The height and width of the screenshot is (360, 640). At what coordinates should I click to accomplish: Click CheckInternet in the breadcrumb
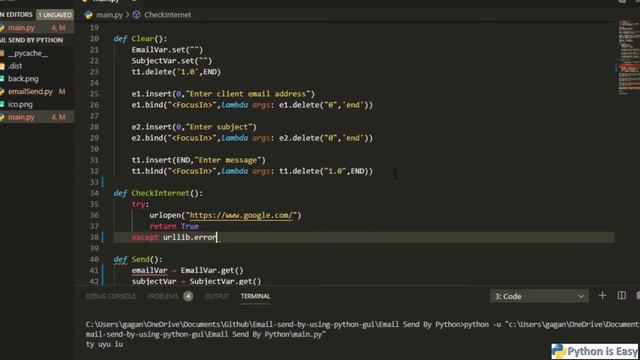(167, 15)
